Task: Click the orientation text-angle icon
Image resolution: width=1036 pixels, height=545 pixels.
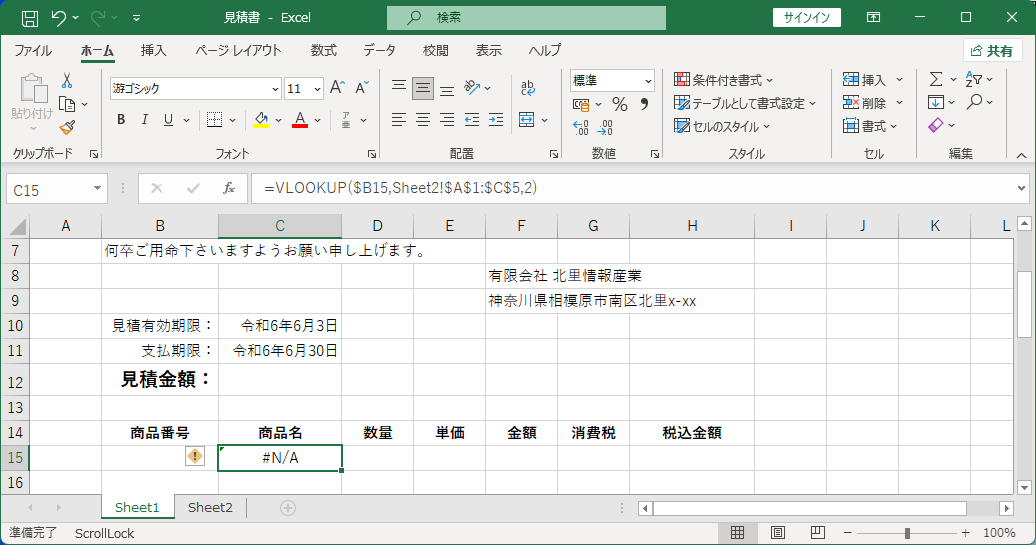Action: [472, 87]
